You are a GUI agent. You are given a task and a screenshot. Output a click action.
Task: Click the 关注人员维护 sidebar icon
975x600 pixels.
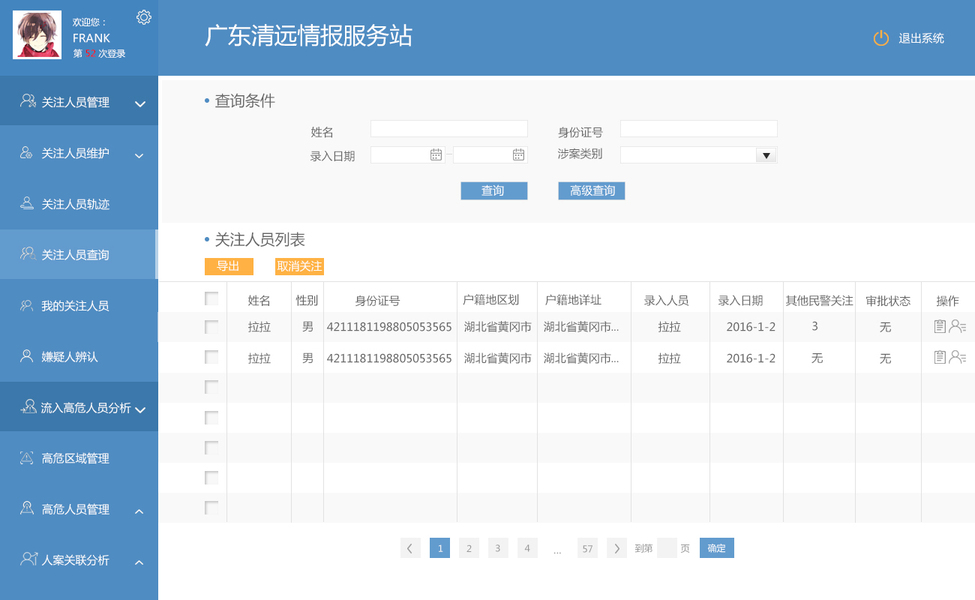(x=26, y=152)
